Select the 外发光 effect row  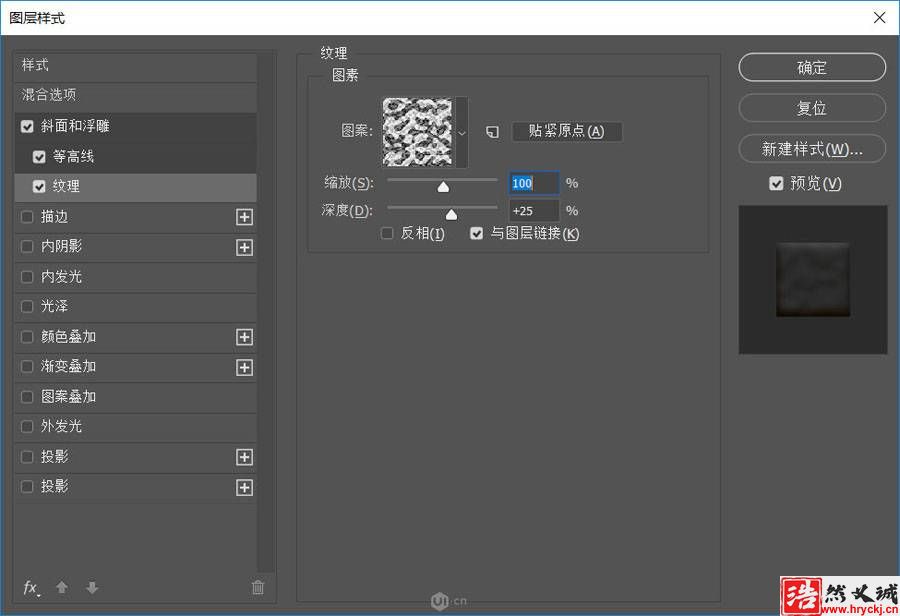135,427
